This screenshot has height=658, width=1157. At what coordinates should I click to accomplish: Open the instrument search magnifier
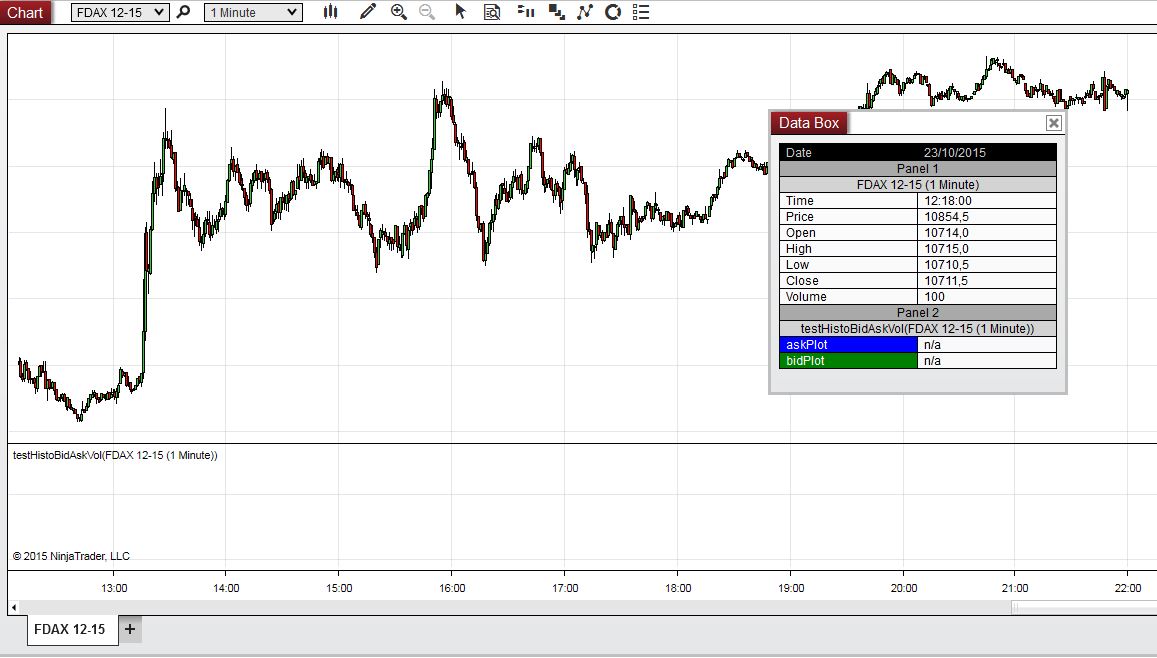(x=184, y=12)
